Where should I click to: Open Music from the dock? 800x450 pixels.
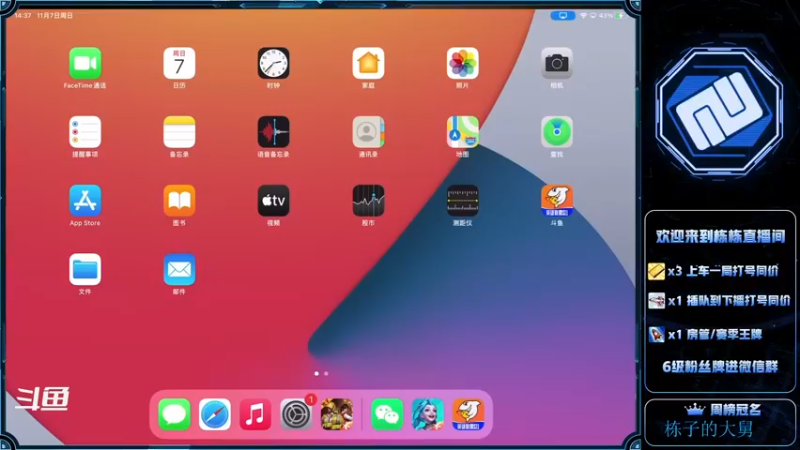pyautogui.click(x=255, y=414)
